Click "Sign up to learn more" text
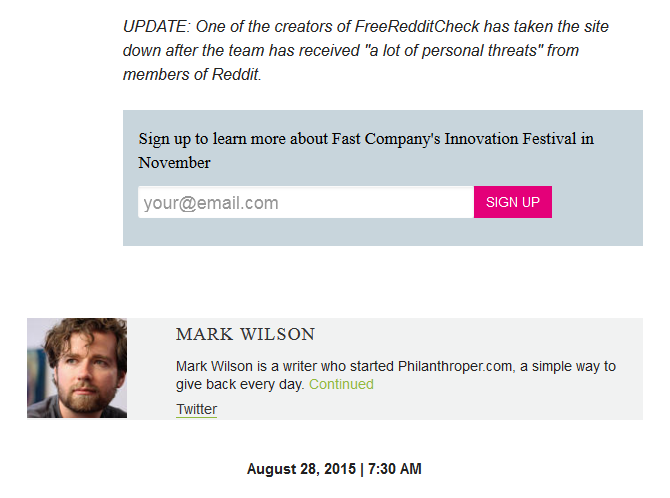 (x=207, y=139)
